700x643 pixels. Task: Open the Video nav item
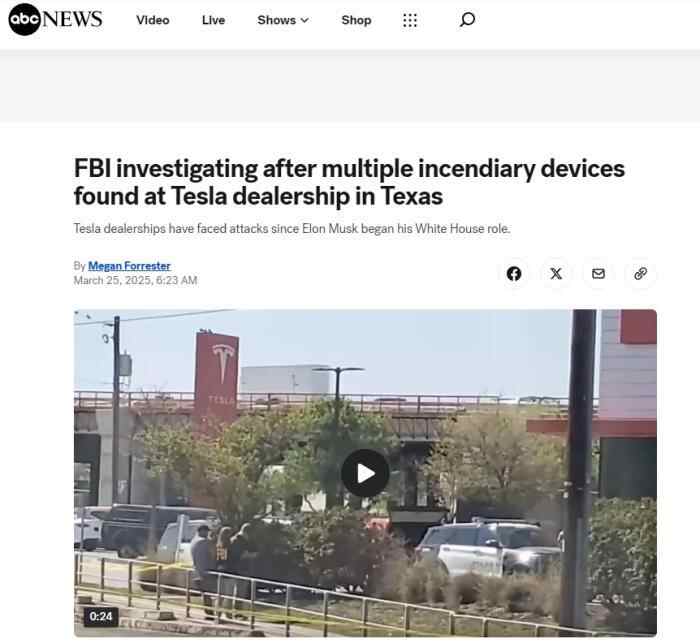pos(153,20)
